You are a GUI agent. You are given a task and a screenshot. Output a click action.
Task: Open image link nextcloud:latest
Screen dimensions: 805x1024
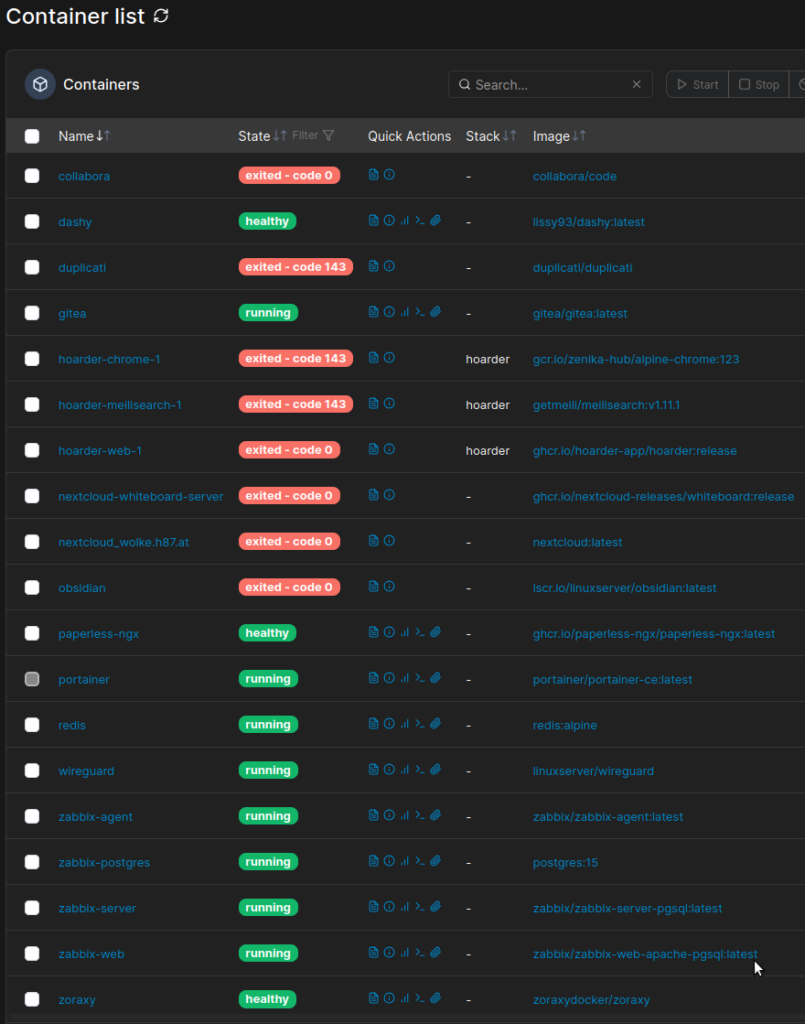pyautogui.click(x=577, y=542)
